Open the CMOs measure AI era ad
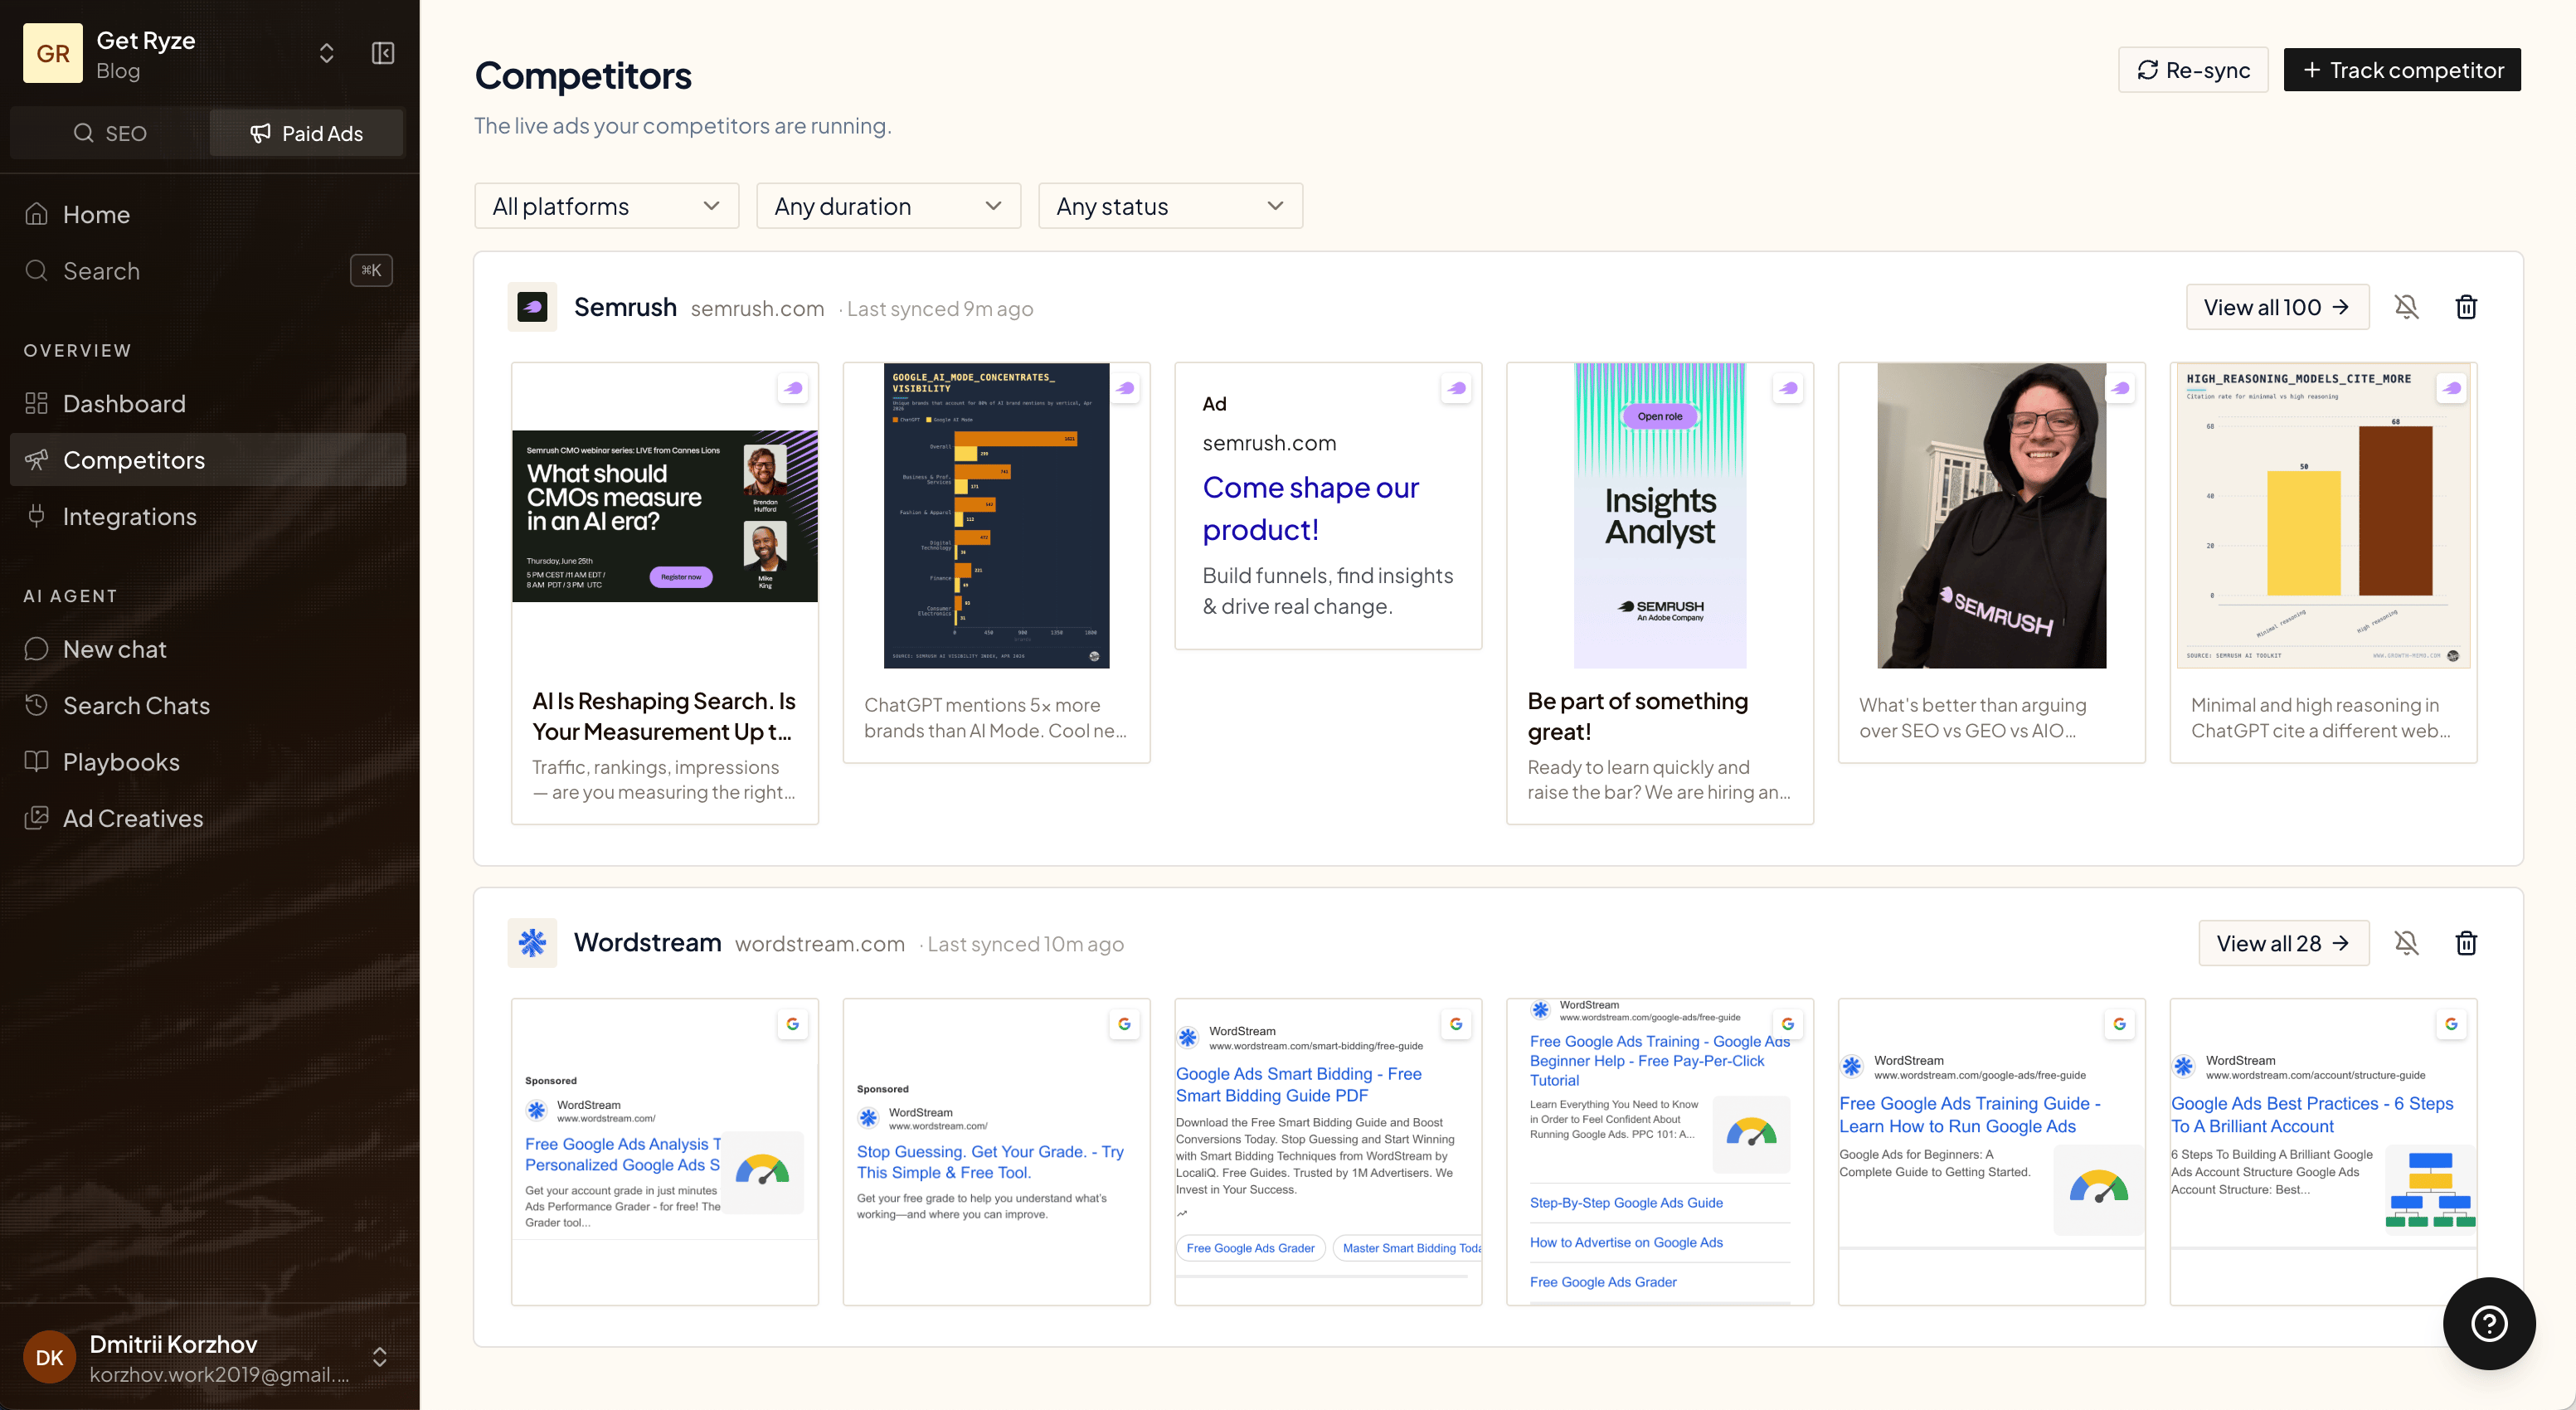2576x1410 pixels. [665, 593]
